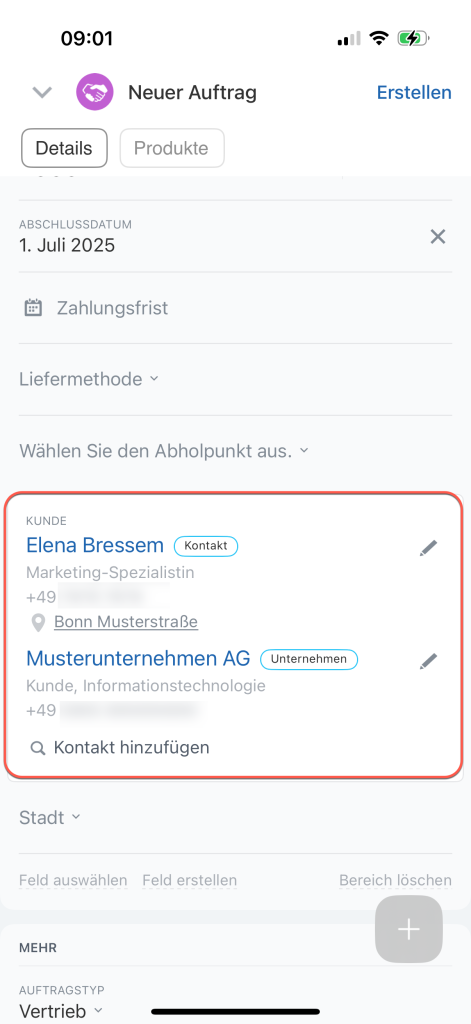Tap Erstellen to create the order
This screenshot has height=1024, width=471.
414,93
